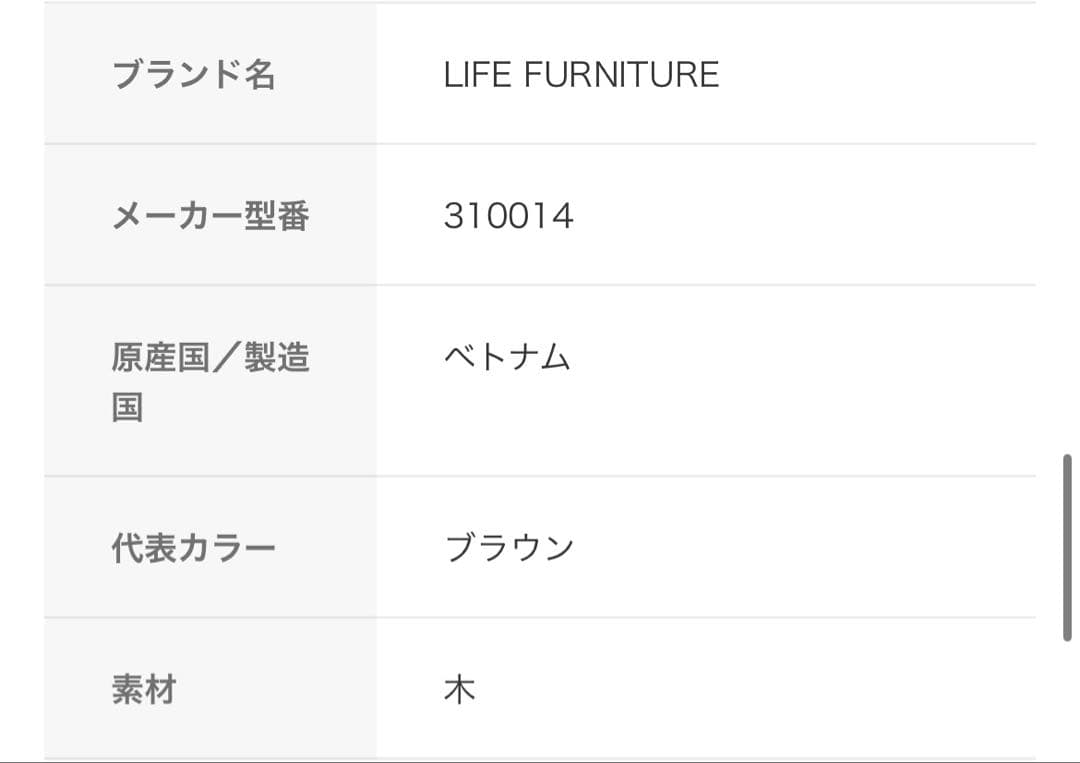
Task: Click the model number 310014
Action: click(x=508, y=216)
